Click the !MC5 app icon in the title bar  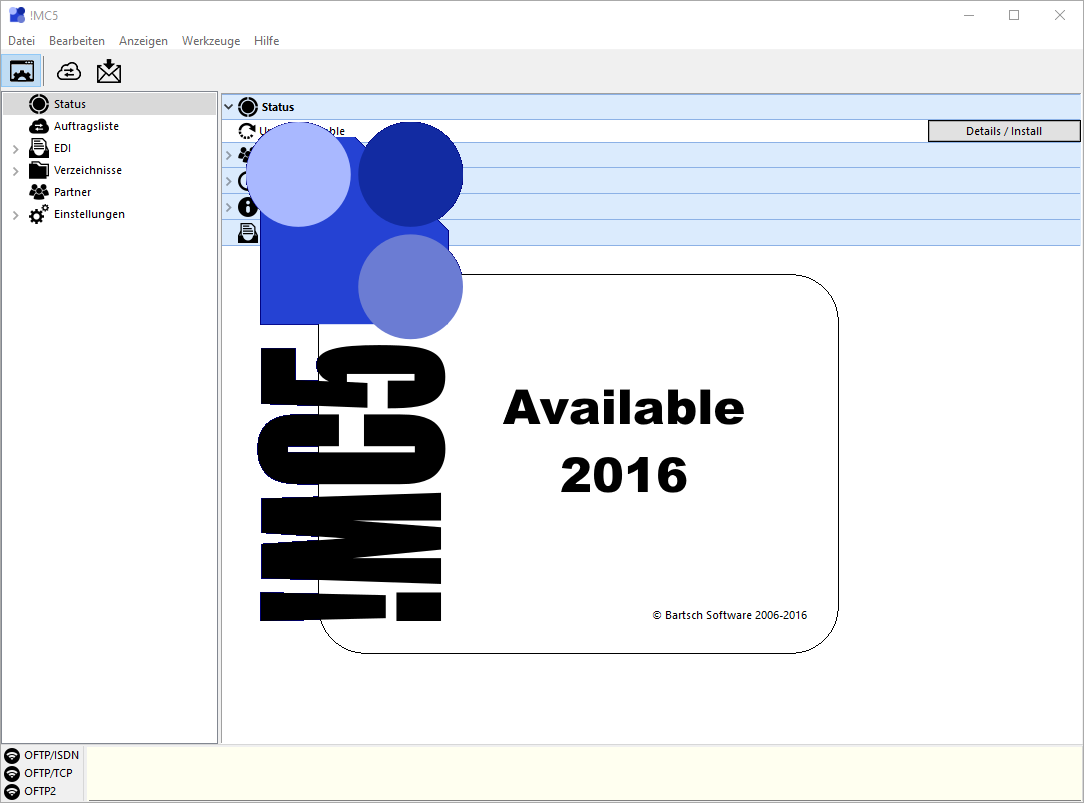point(17,15)
